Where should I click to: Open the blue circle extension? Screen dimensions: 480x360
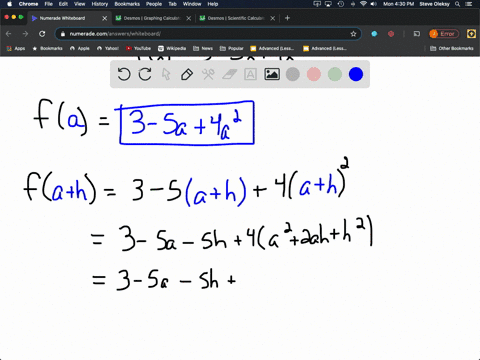[374, 34]
